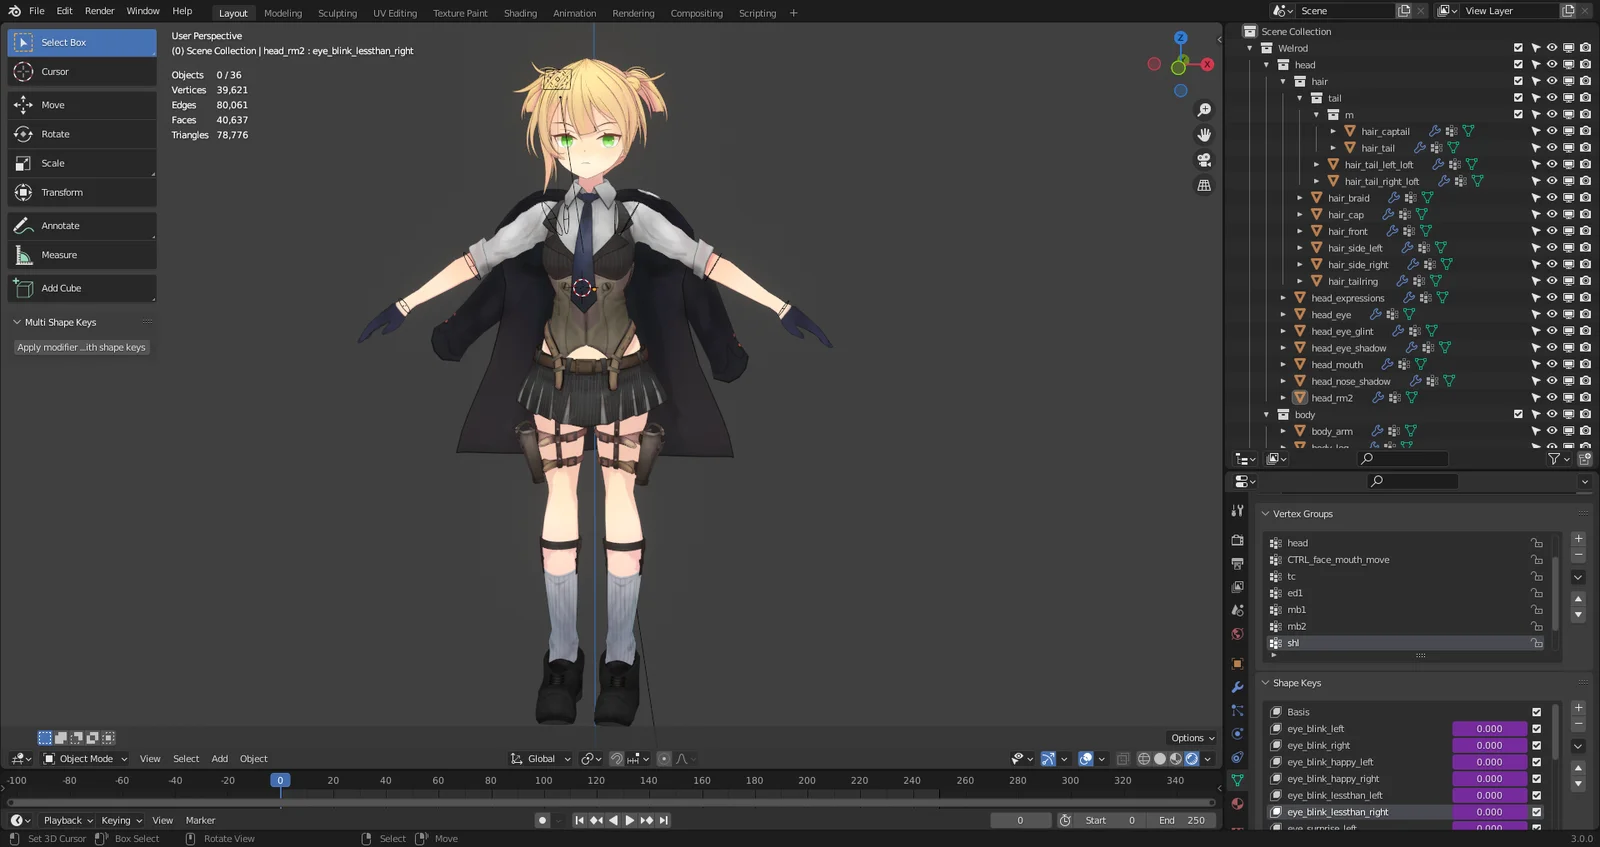
Task: Open the File menu
Action: pos(37,11)
